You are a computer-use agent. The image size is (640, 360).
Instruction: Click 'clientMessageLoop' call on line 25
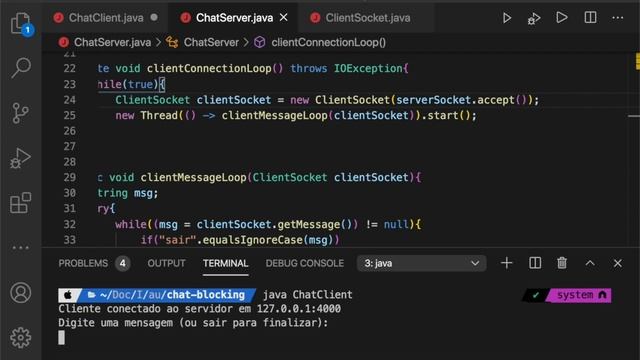coord(275,116)
